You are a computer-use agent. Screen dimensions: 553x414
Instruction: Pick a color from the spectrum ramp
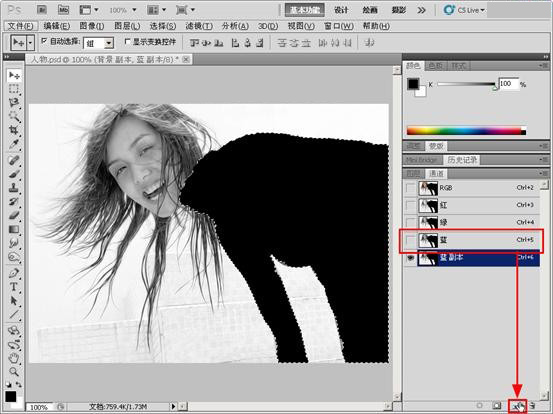pyautogui.click(x=466, y=131)
